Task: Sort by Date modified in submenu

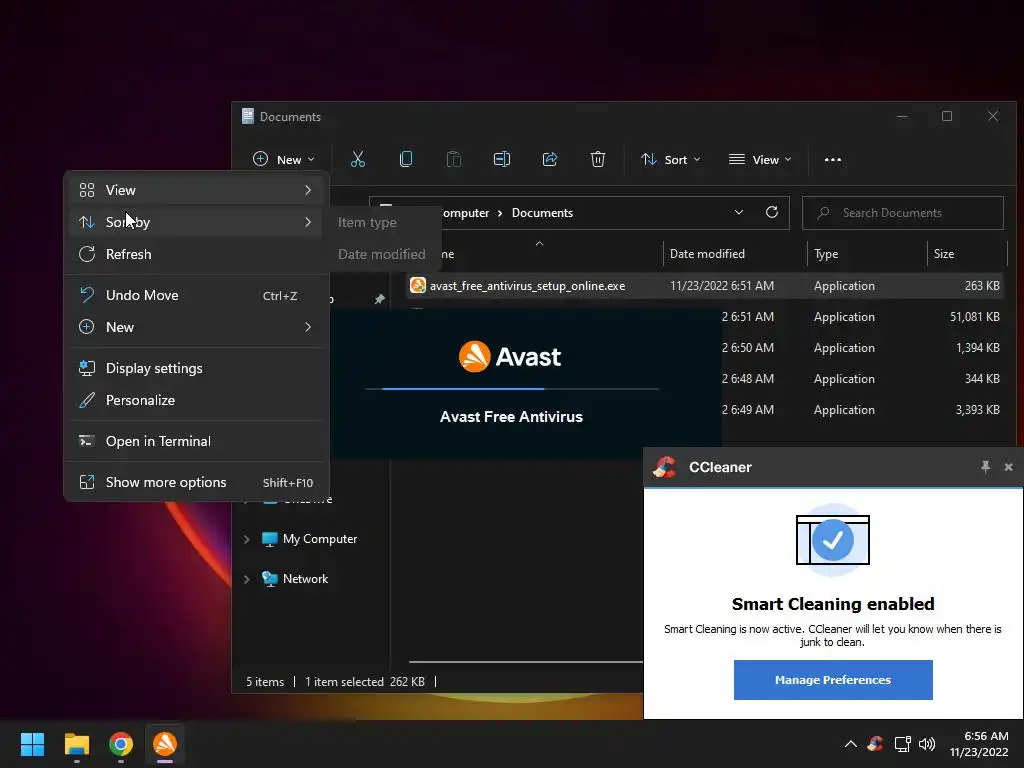Action: [381, 254]
